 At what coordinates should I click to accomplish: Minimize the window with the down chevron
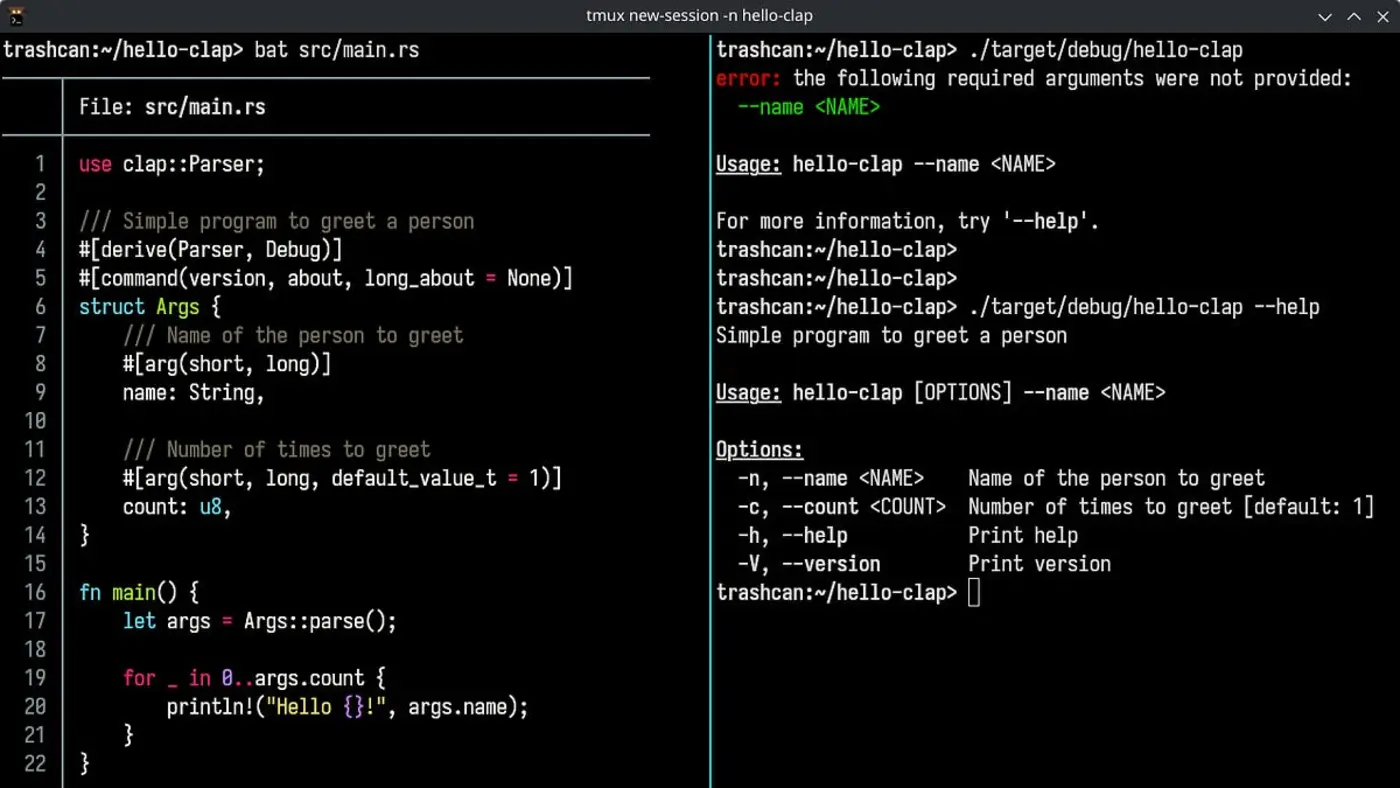(x=1325, y=17)
